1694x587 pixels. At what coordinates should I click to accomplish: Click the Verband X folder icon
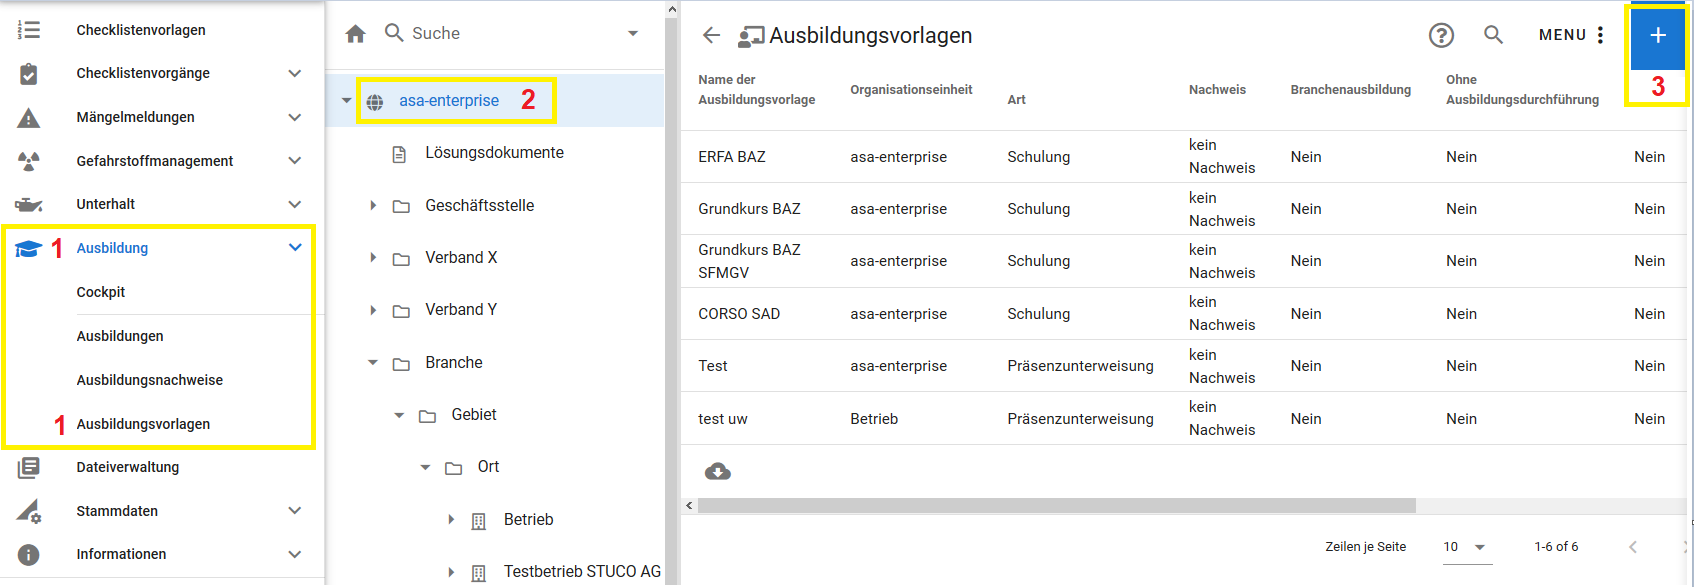401,259
